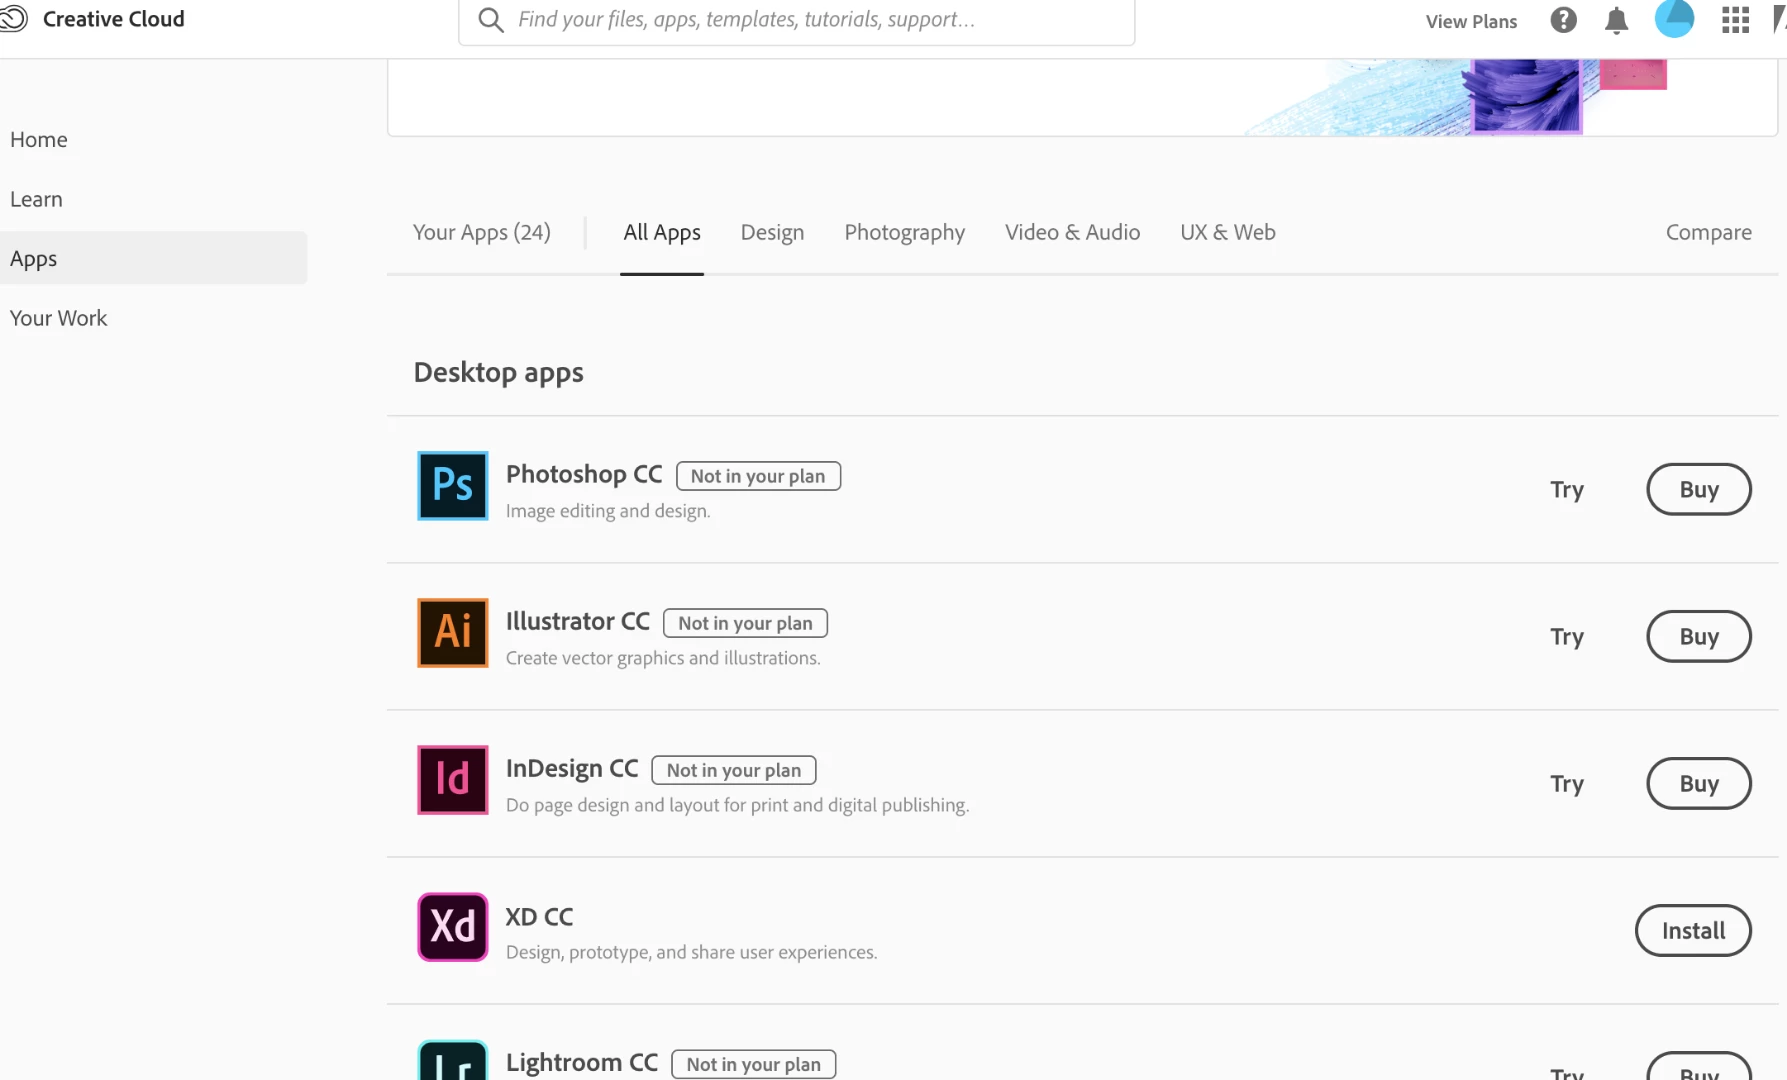The height and width of the screenshot is (1080, 1787).
Task: Click 'Design, prototype, and share user experiences.'
Action: (x=691, y=952)
